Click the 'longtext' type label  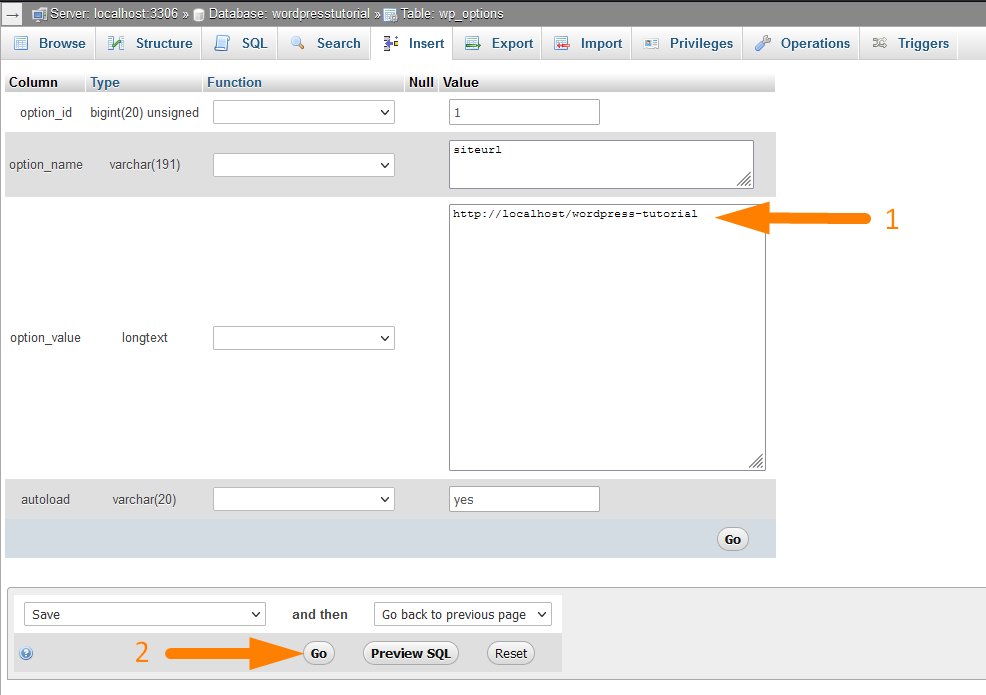(x=145, y=338)
